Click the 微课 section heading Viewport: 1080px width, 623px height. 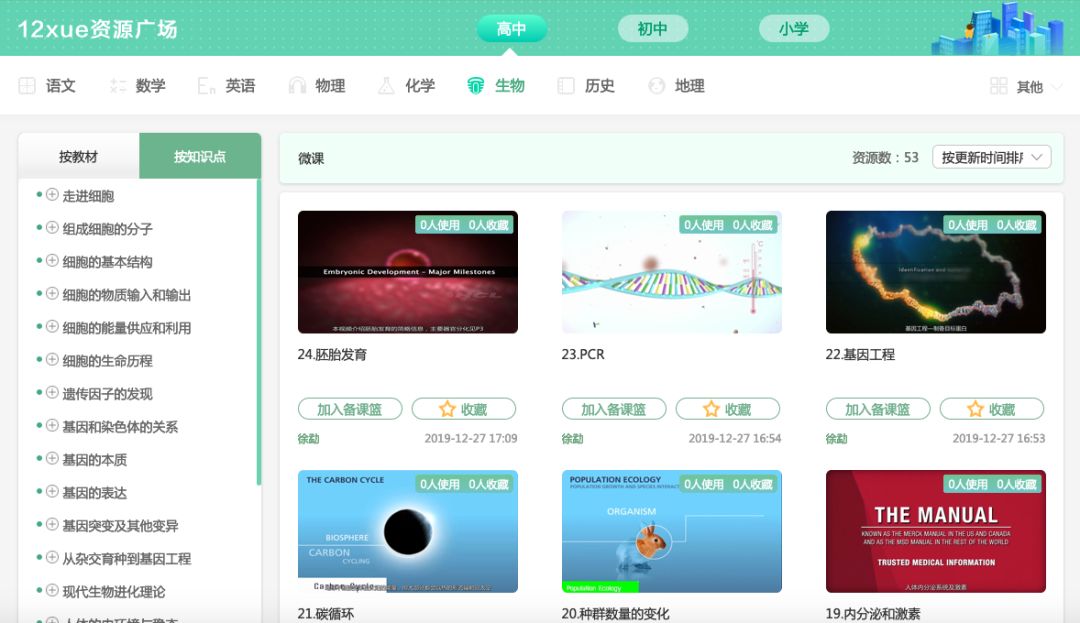[x=311, y=158]
